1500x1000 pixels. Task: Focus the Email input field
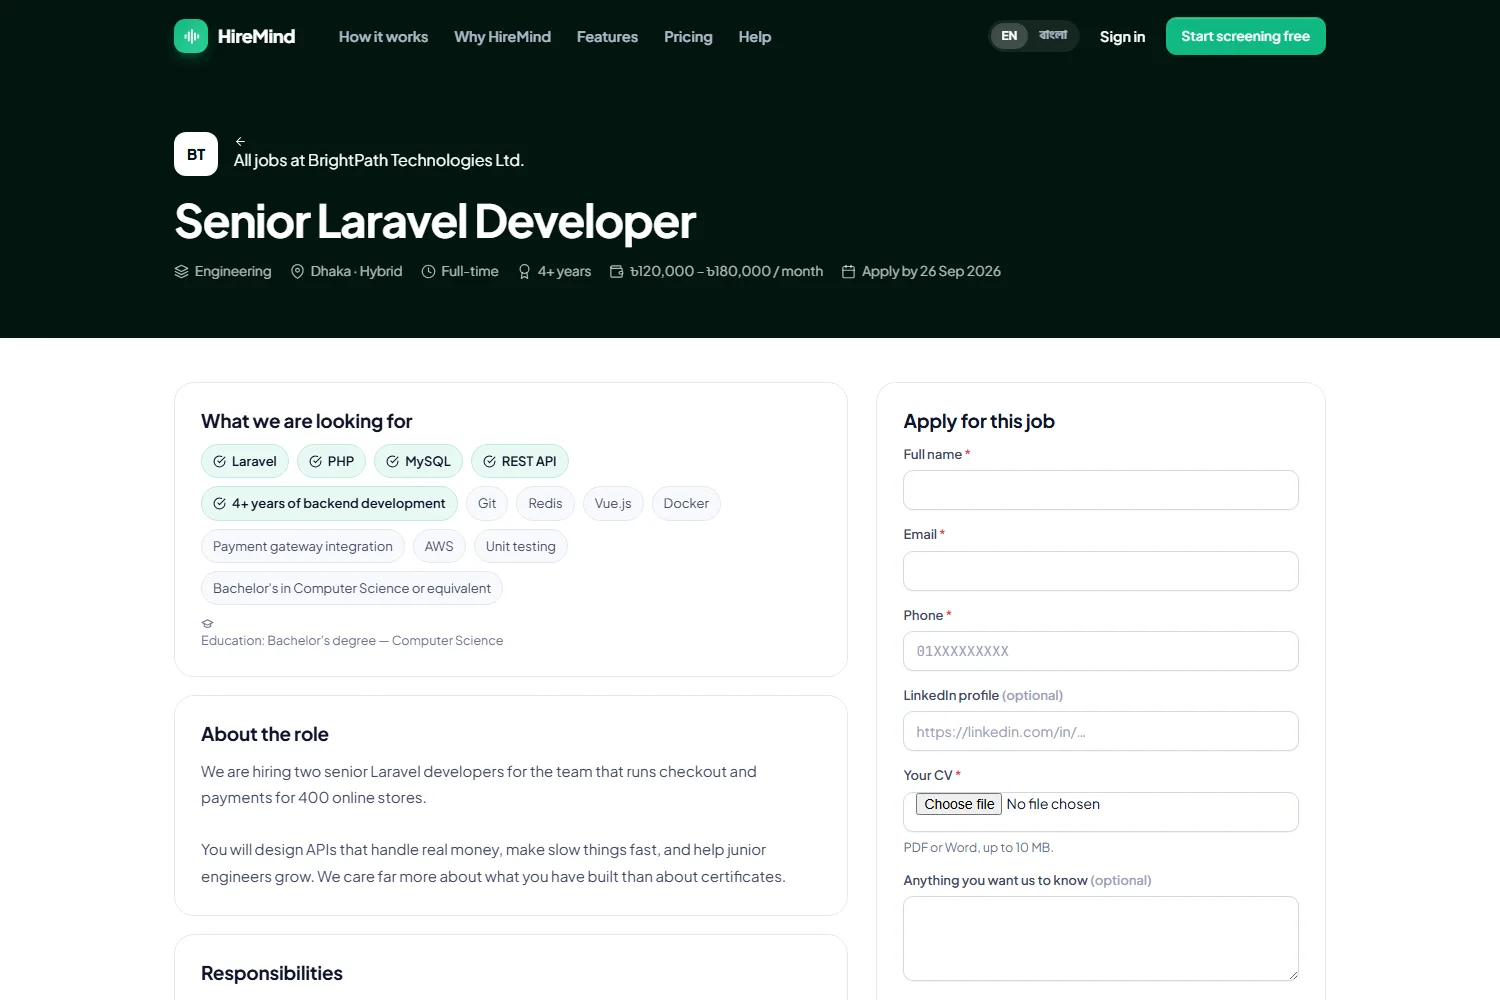tap(1100, 571)
